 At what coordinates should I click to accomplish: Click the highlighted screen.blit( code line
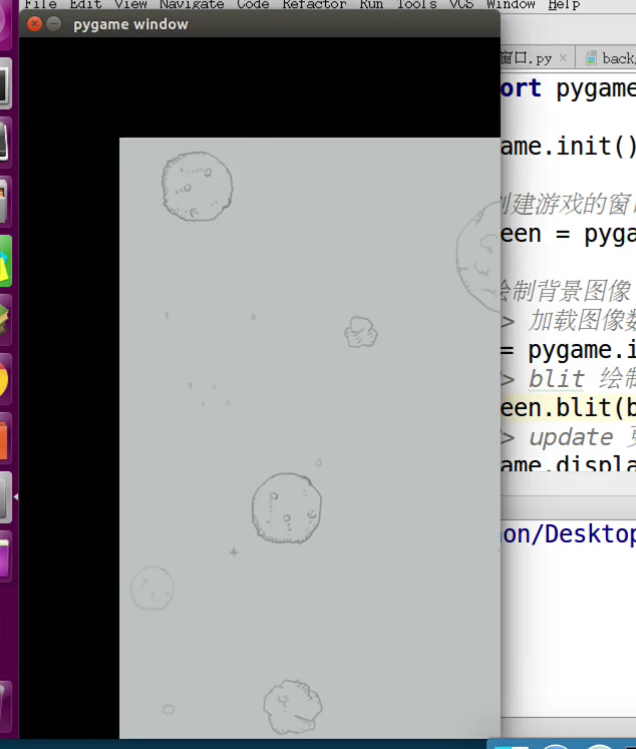[x=568, y=408]
